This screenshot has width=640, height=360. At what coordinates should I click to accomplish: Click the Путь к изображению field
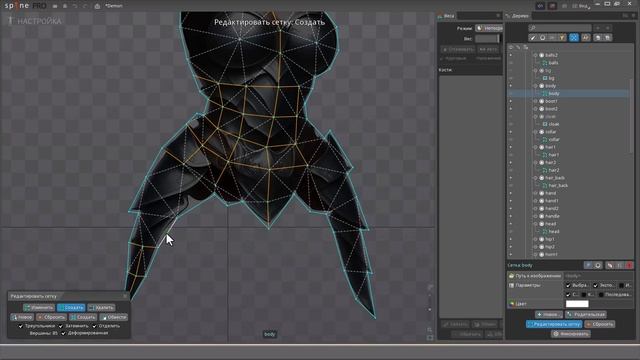coord(598,276)
